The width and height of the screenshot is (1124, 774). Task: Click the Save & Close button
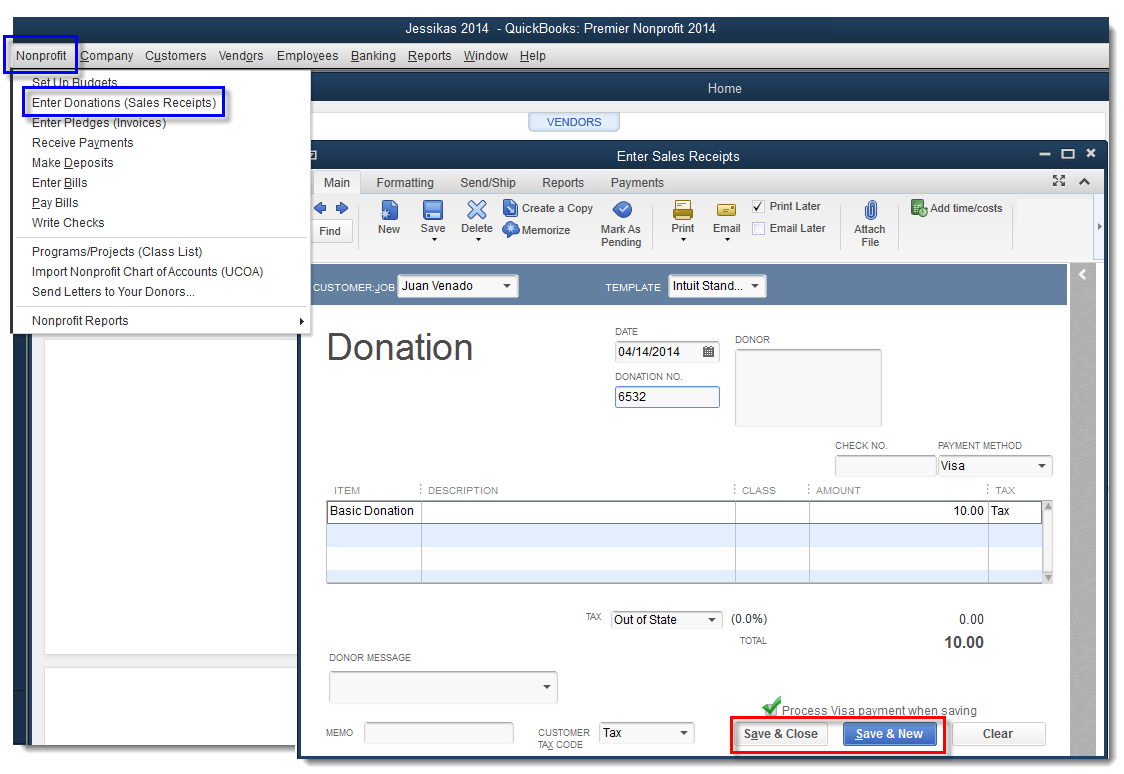click(781, 734)
